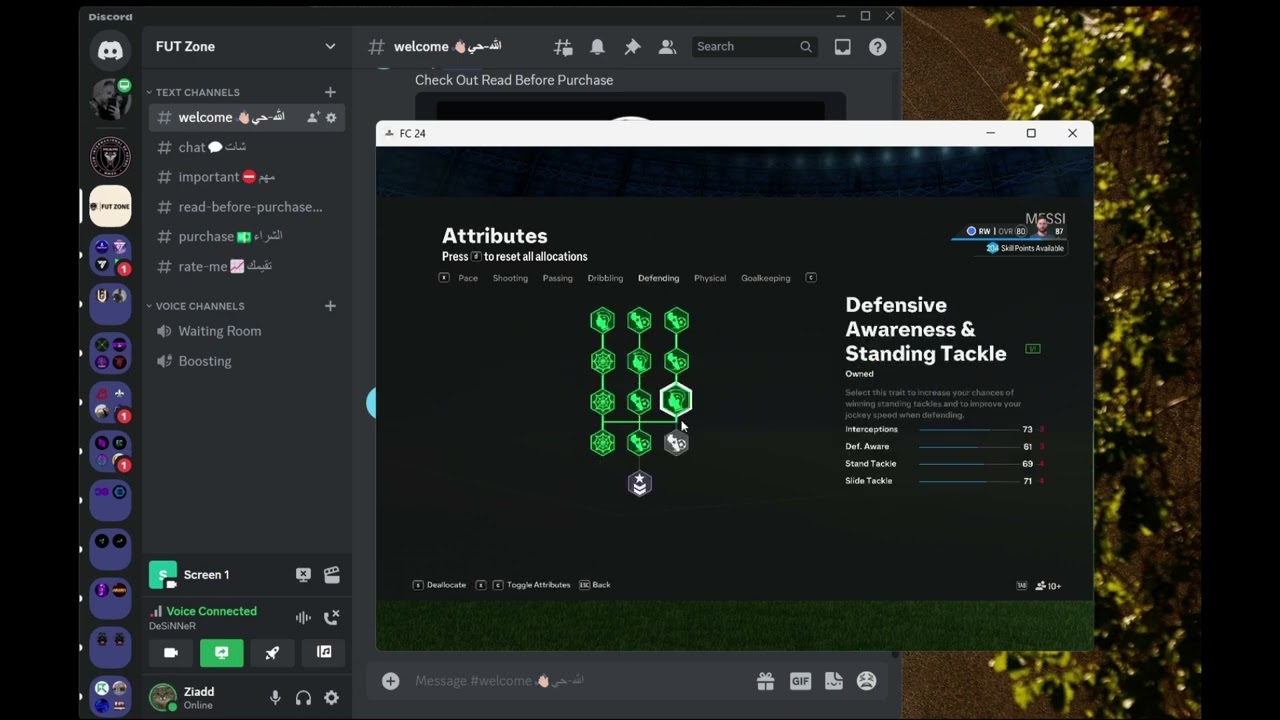Mute the microphone in user panel
This screenshot has height=720, width=1280.
275,698
